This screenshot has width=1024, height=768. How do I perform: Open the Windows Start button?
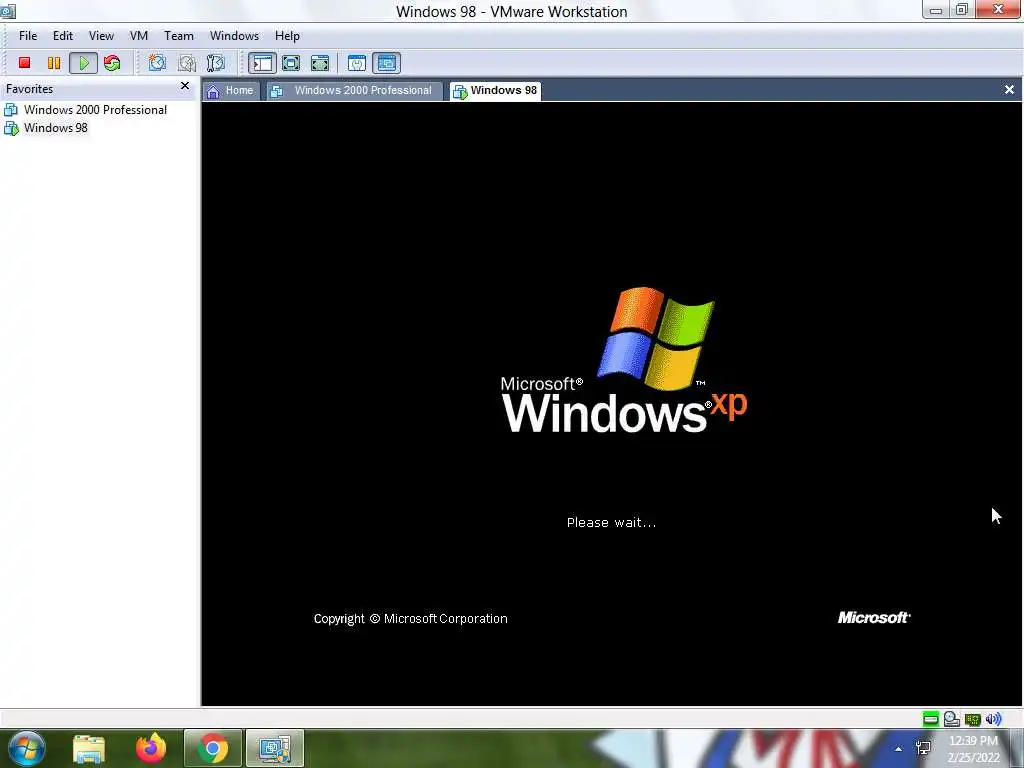26,748
